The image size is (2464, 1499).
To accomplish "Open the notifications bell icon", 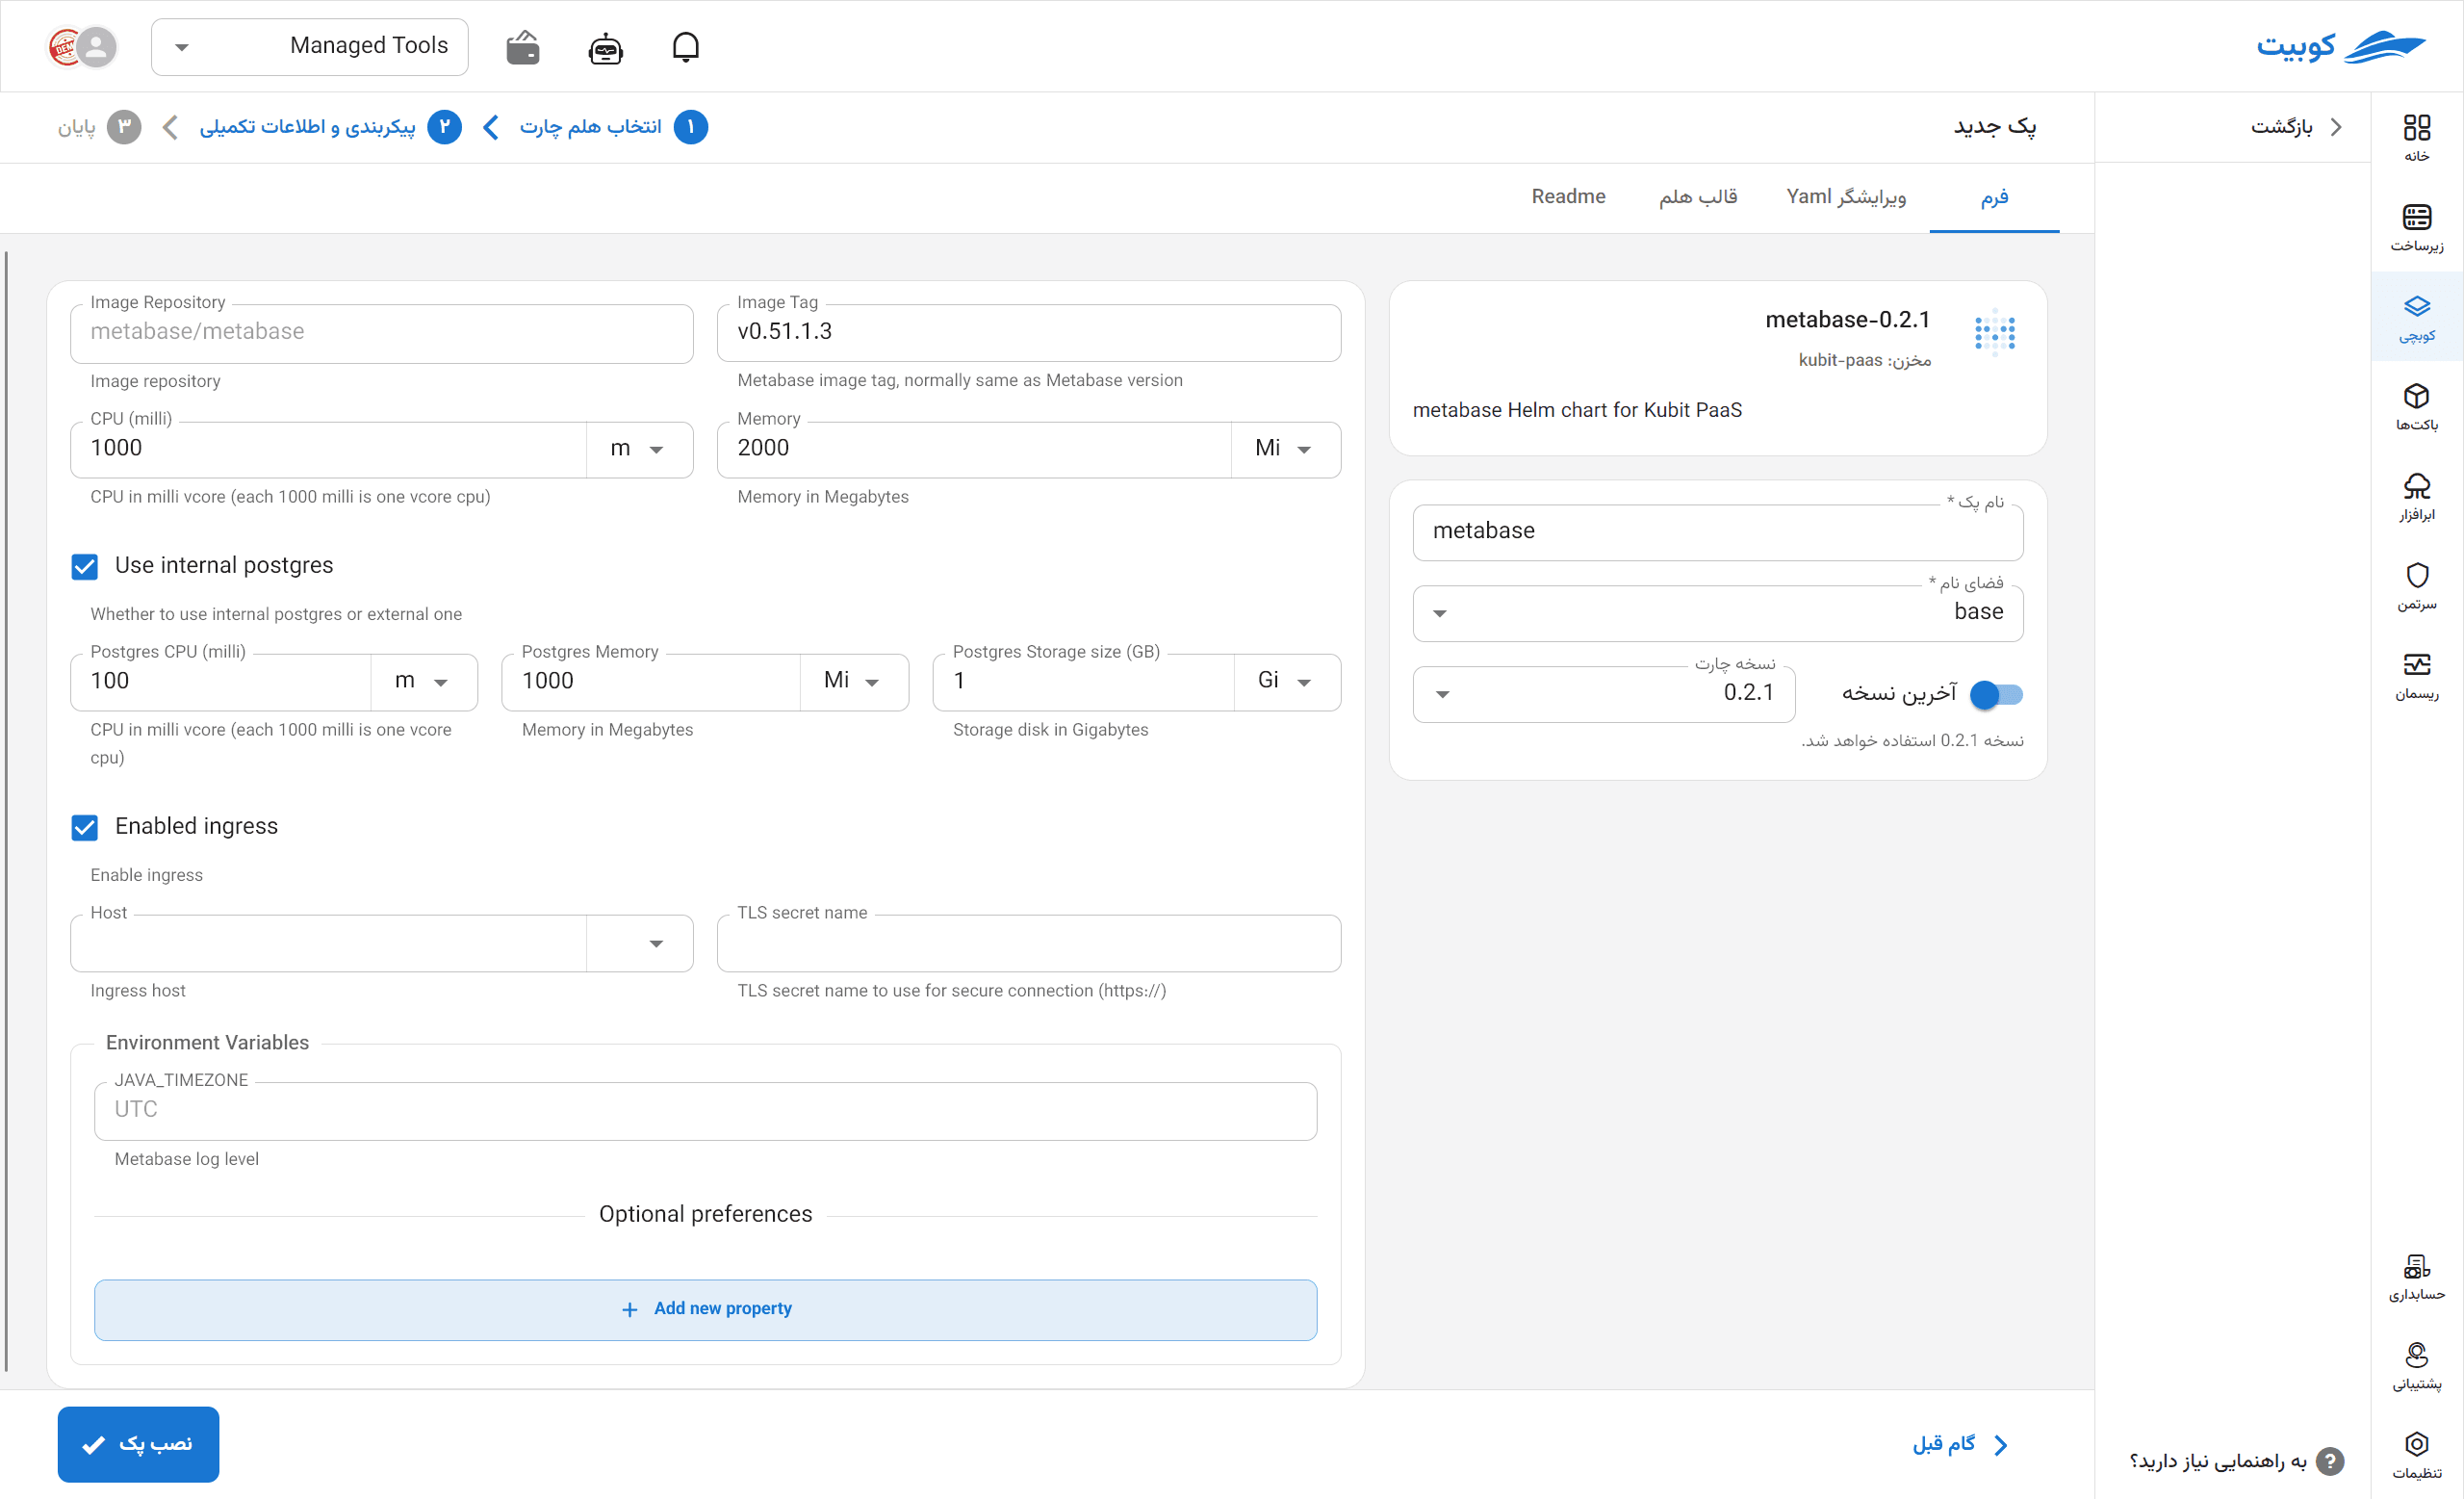I will point(685,47).
